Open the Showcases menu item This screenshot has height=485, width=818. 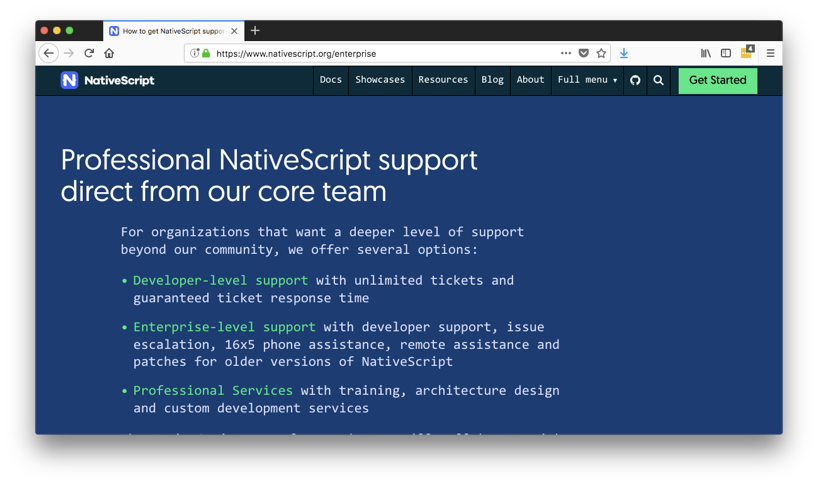(380, 80)
